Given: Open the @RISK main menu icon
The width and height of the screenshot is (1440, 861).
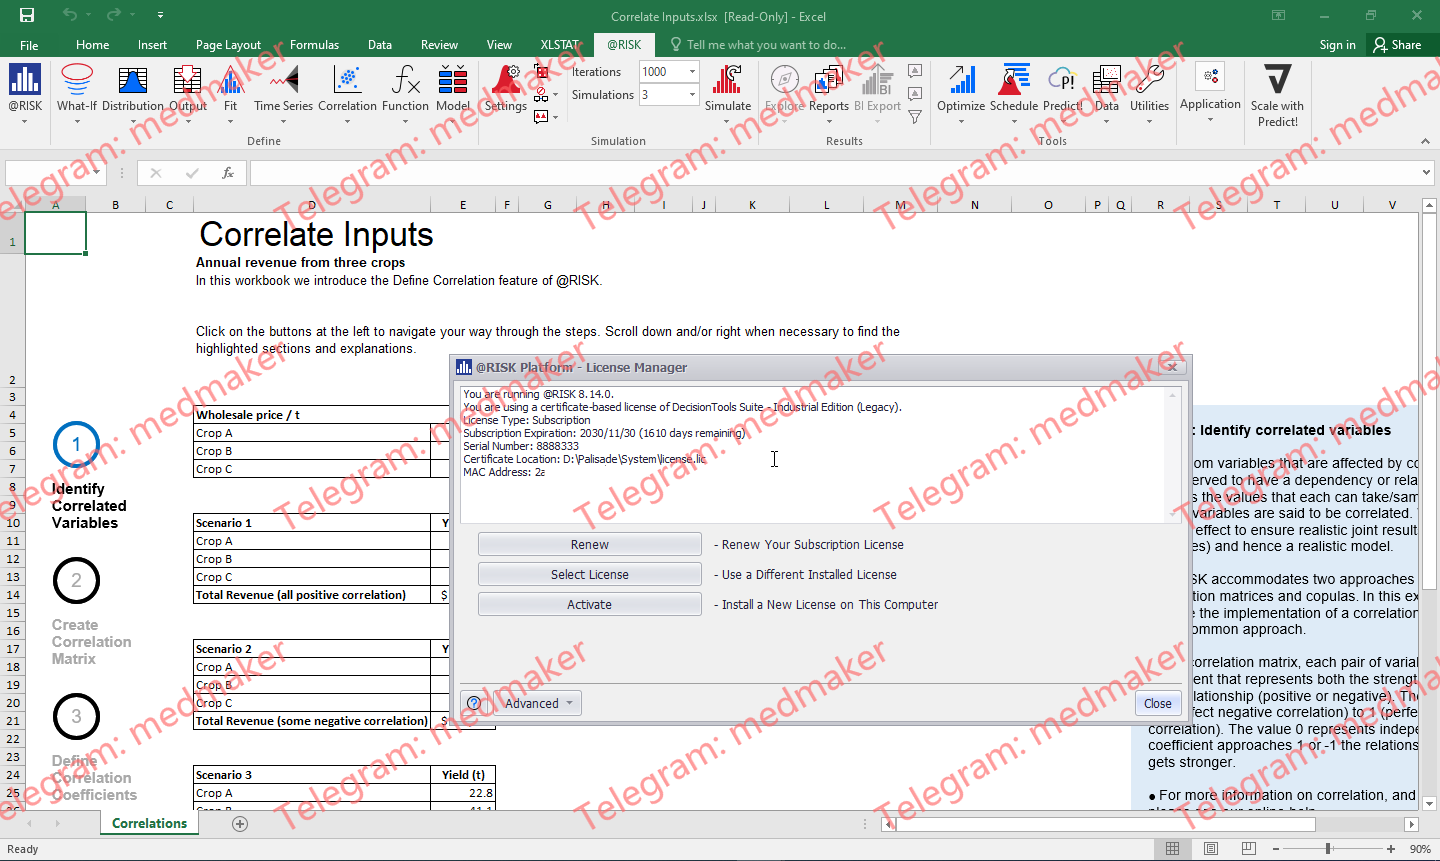Looking at the screenshot, I should [x=25, y=88].
